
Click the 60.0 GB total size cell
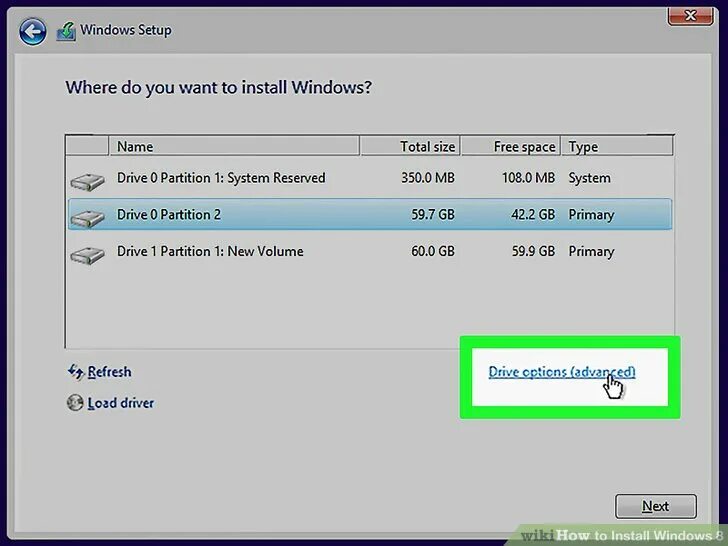[x=433, y=251]
